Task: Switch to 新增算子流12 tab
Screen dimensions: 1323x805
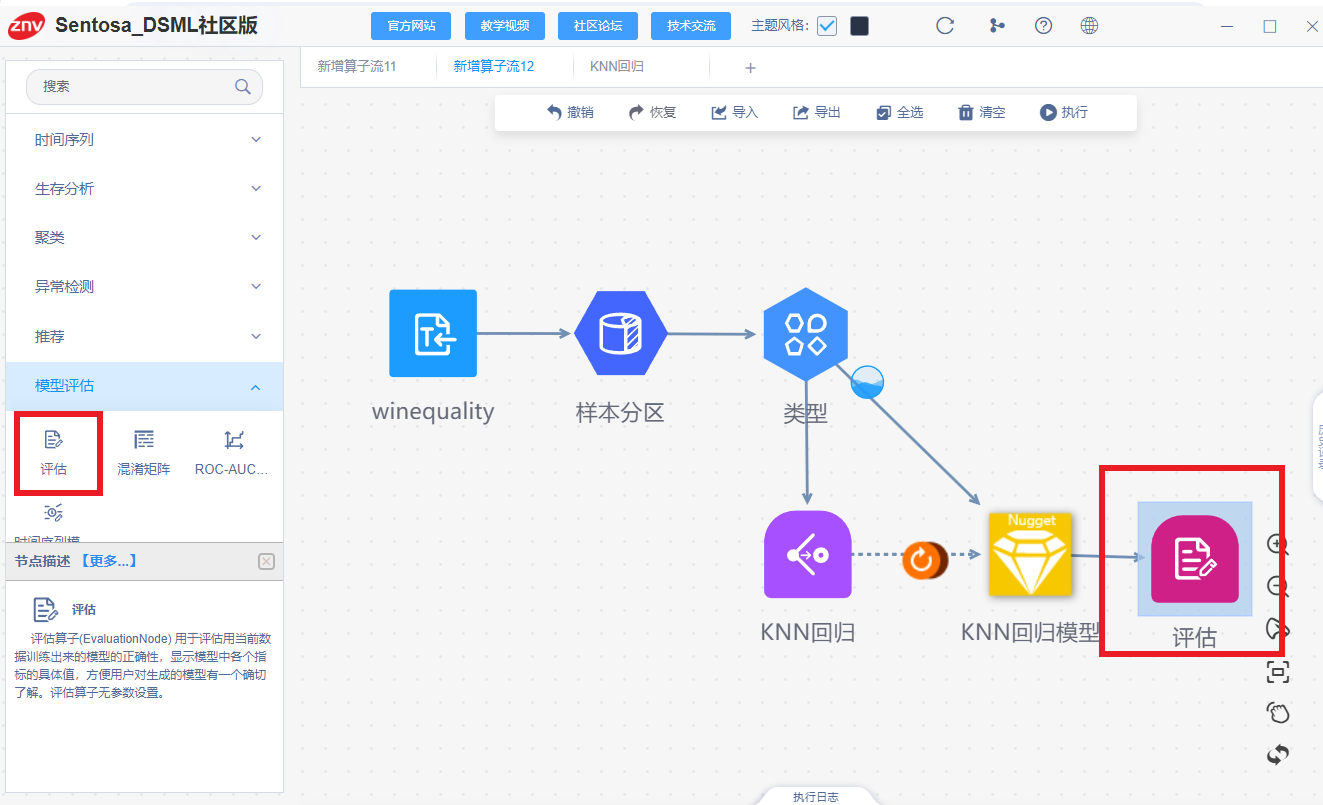Action: [494, 67]
